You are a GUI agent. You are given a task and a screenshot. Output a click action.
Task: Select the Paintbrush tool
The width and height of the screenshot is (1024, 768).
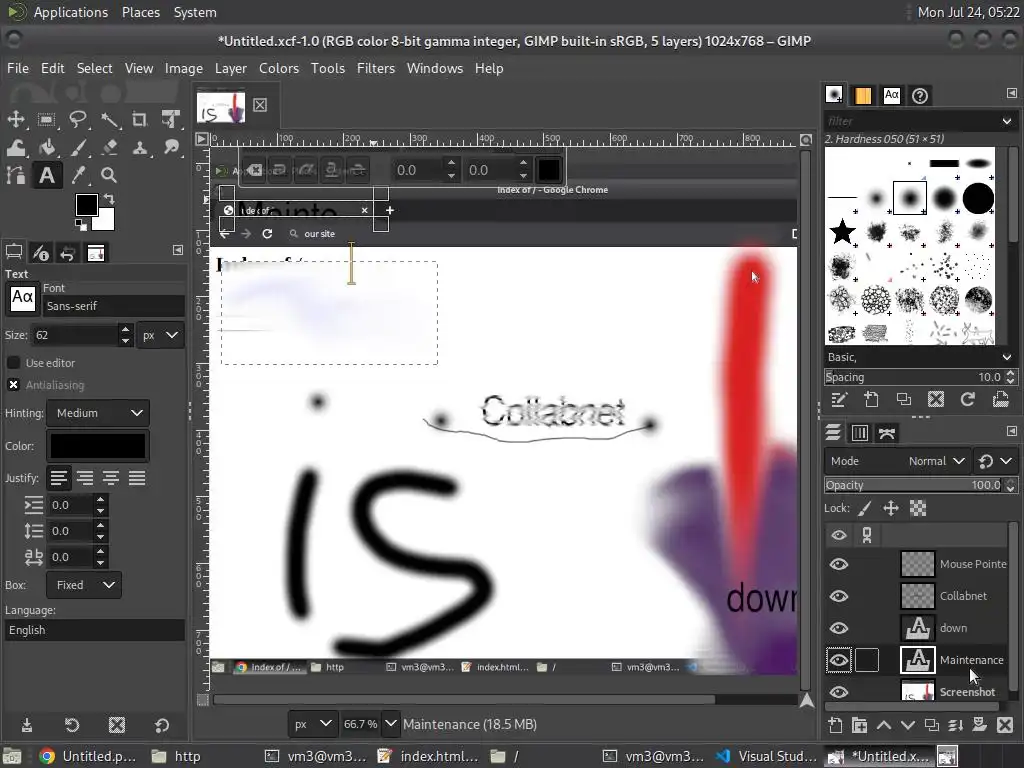tap(78, 148)
